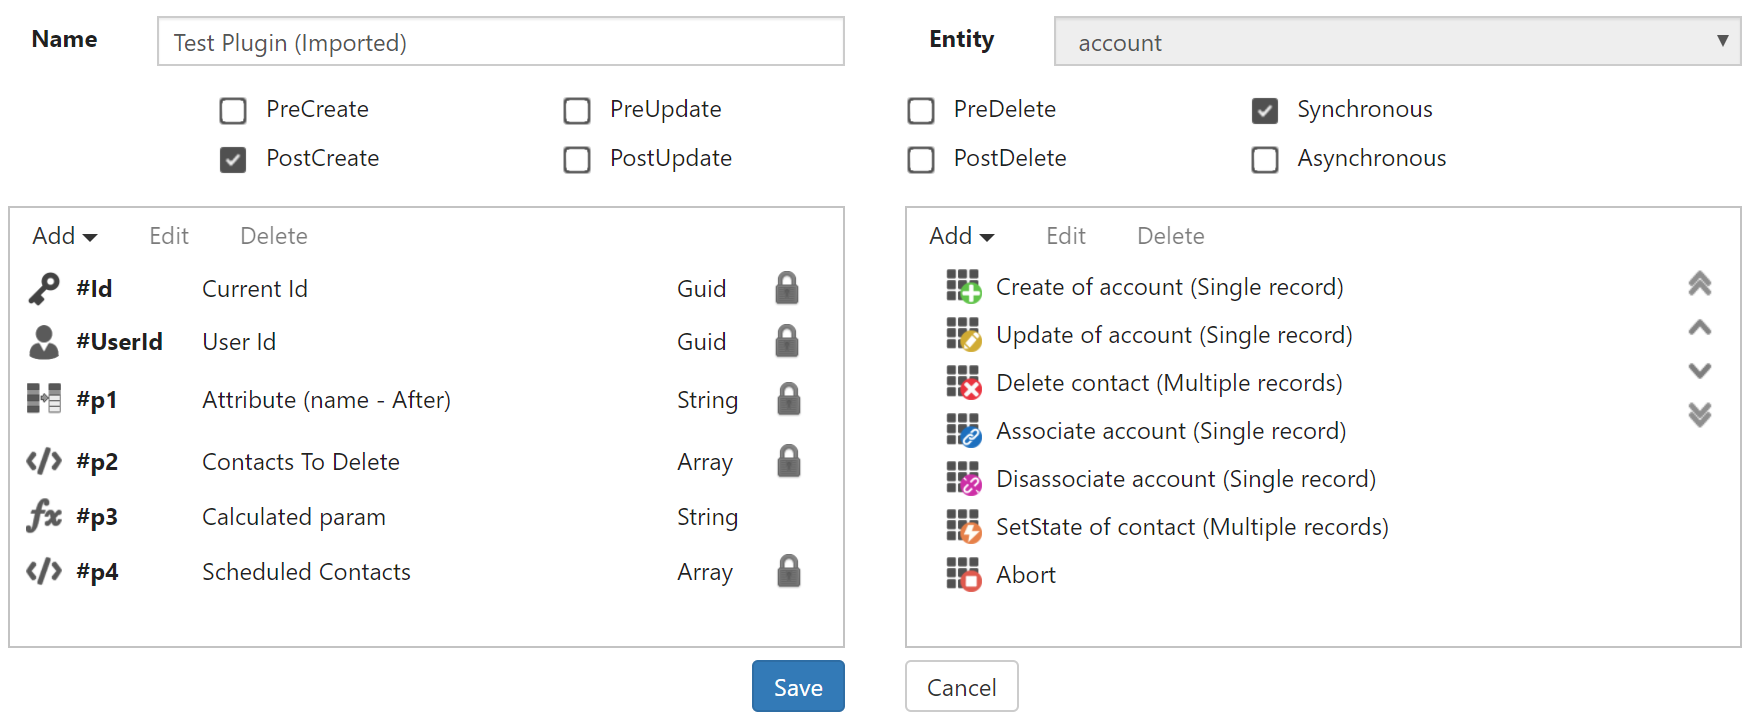This screenshot has height=723, width=1749.
Task: Open the Entity dropdown showing account
Action: pyautogui.click(x=1397, y=42)
